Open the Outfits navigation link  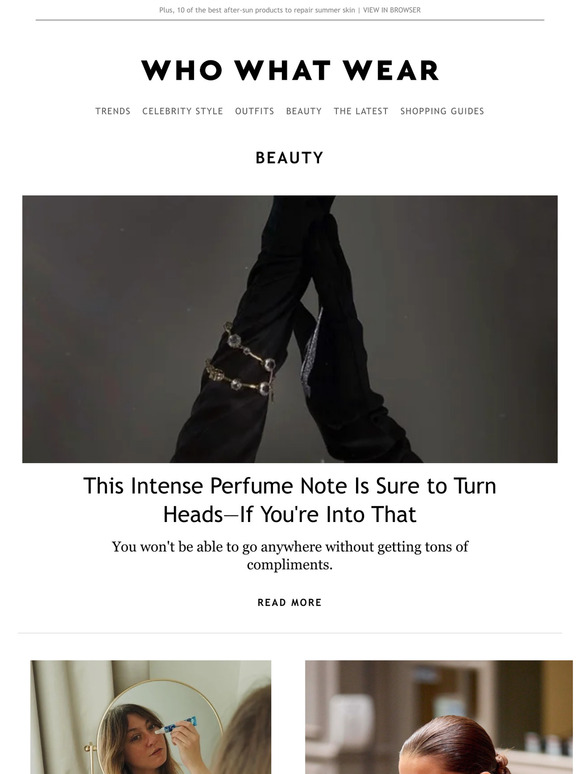[x=254, y=111]
